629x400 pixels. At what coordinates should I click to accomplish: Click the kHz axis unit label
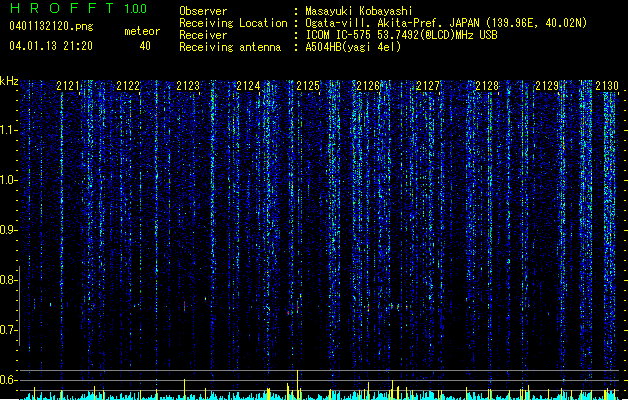point(9,81)
